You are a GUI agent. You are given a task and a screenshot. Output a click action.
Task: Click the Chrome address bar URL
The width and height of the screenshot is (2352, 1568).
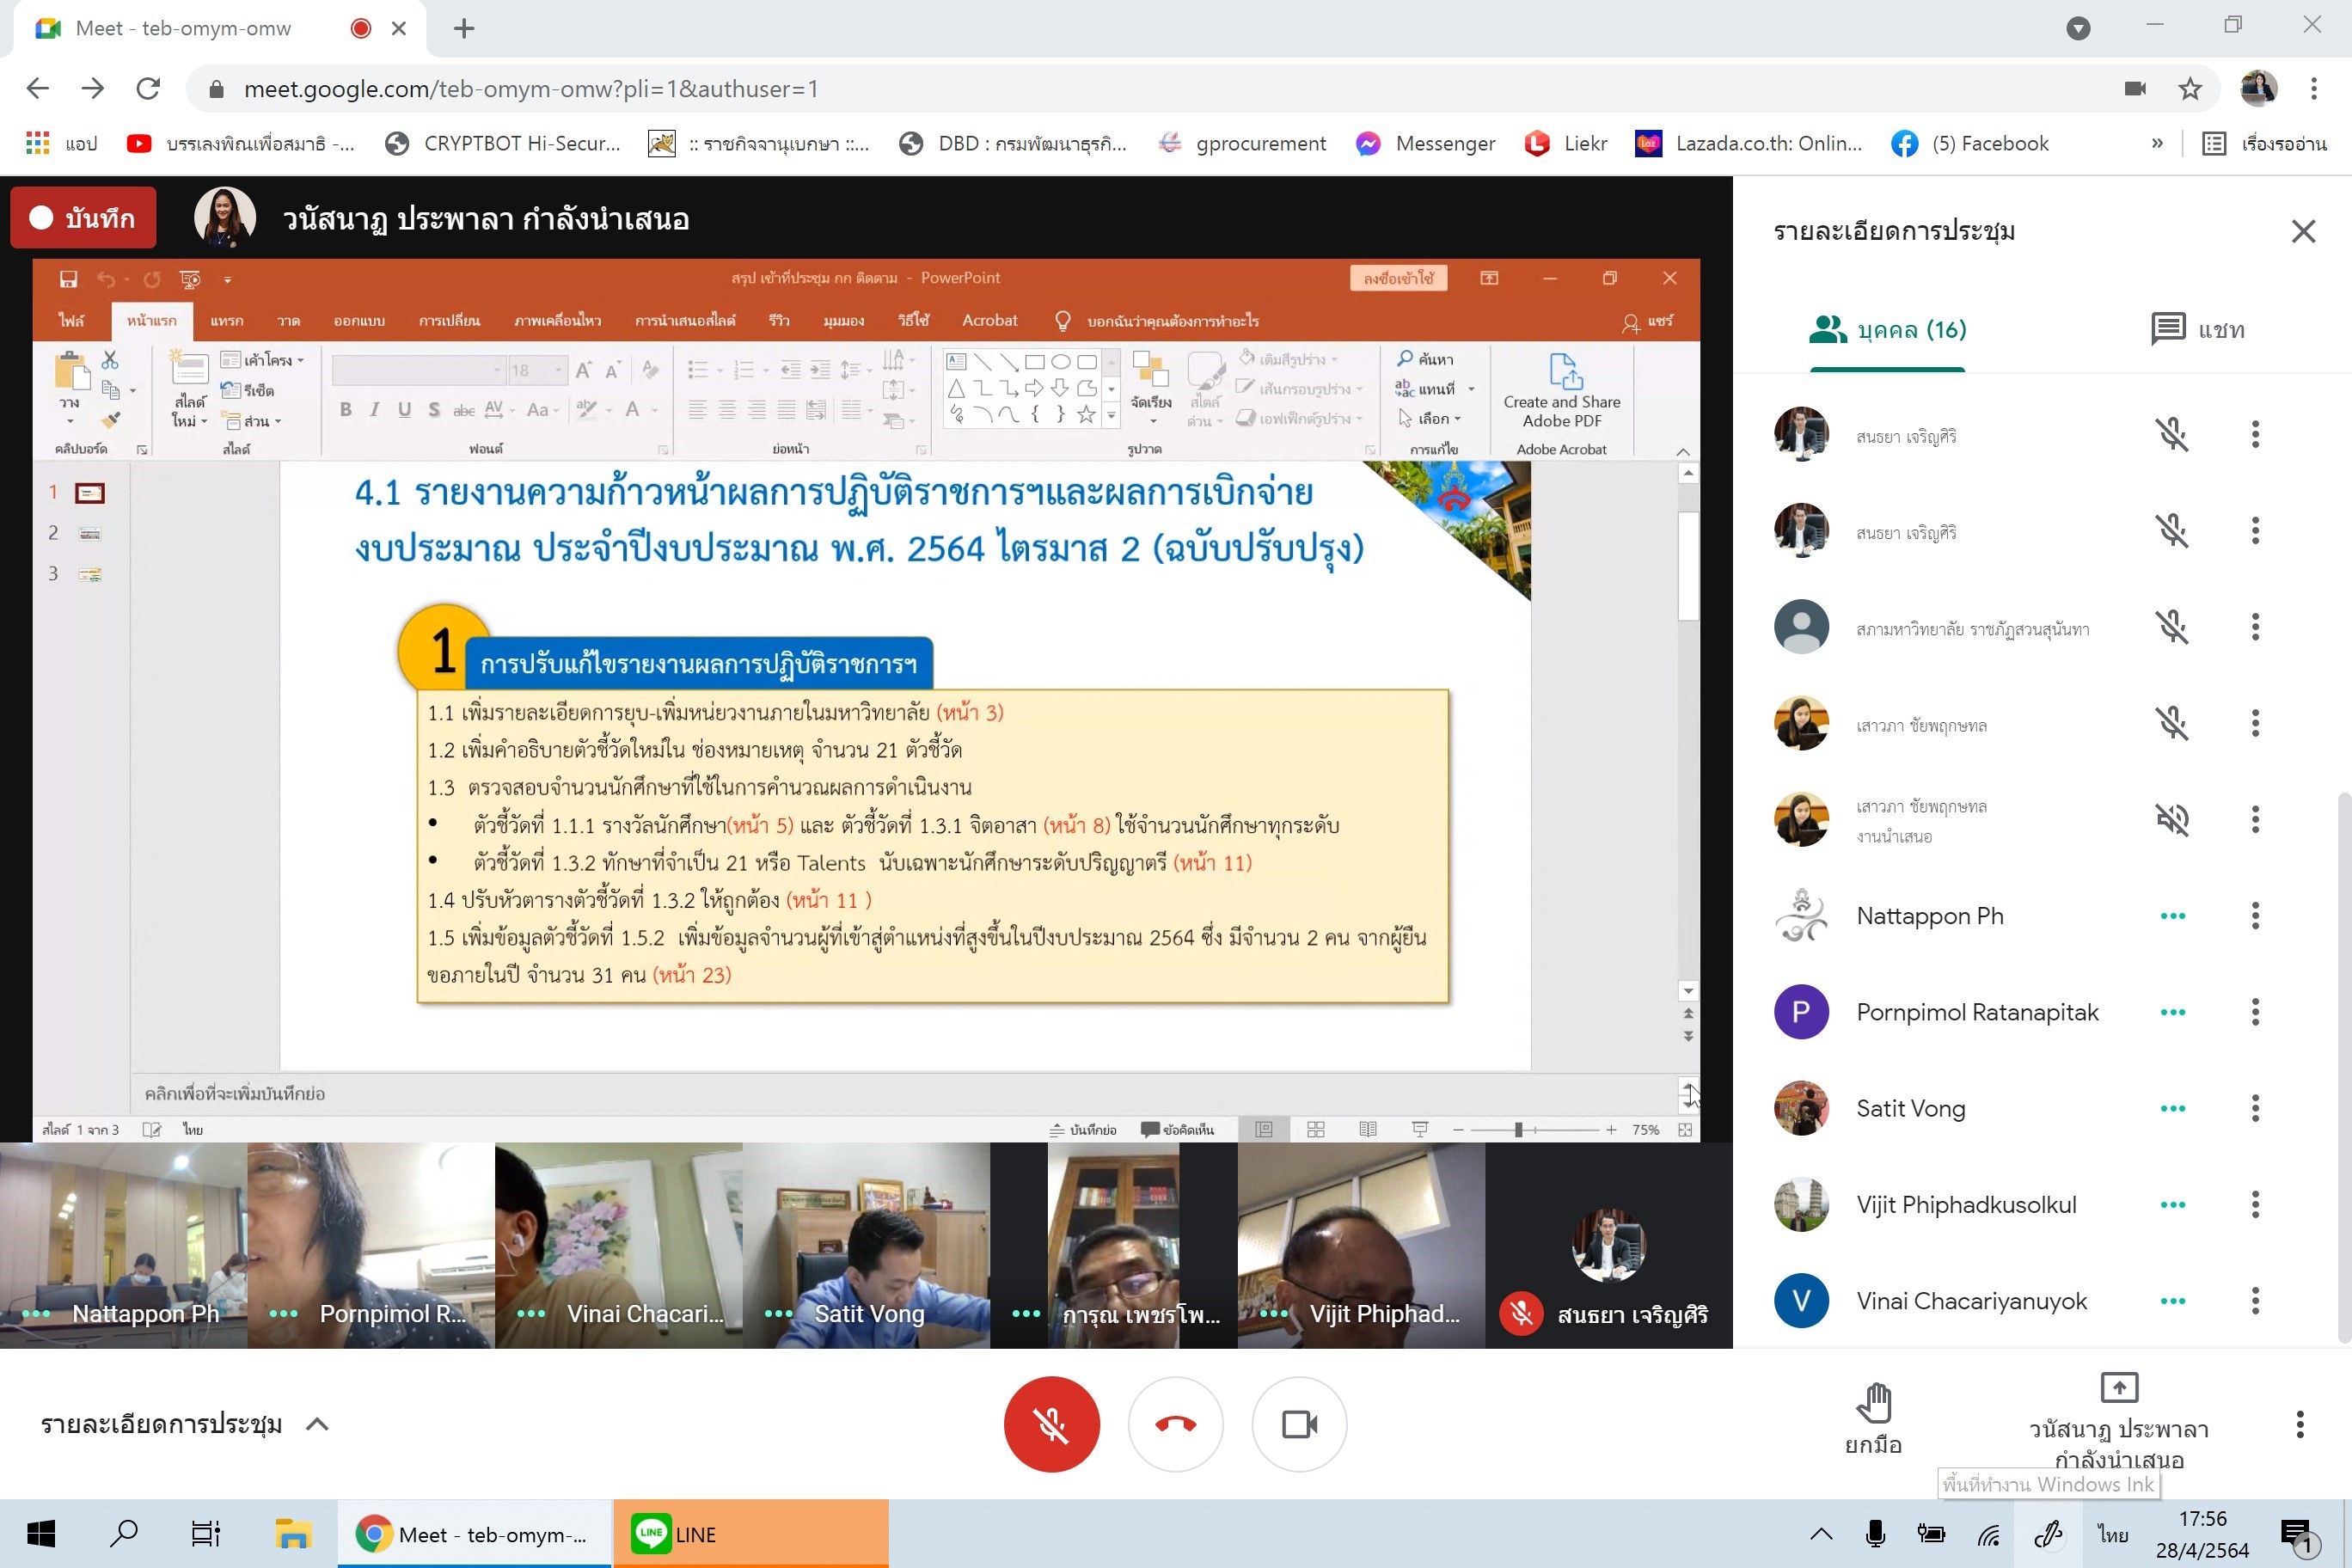click(x=530, y=89)
